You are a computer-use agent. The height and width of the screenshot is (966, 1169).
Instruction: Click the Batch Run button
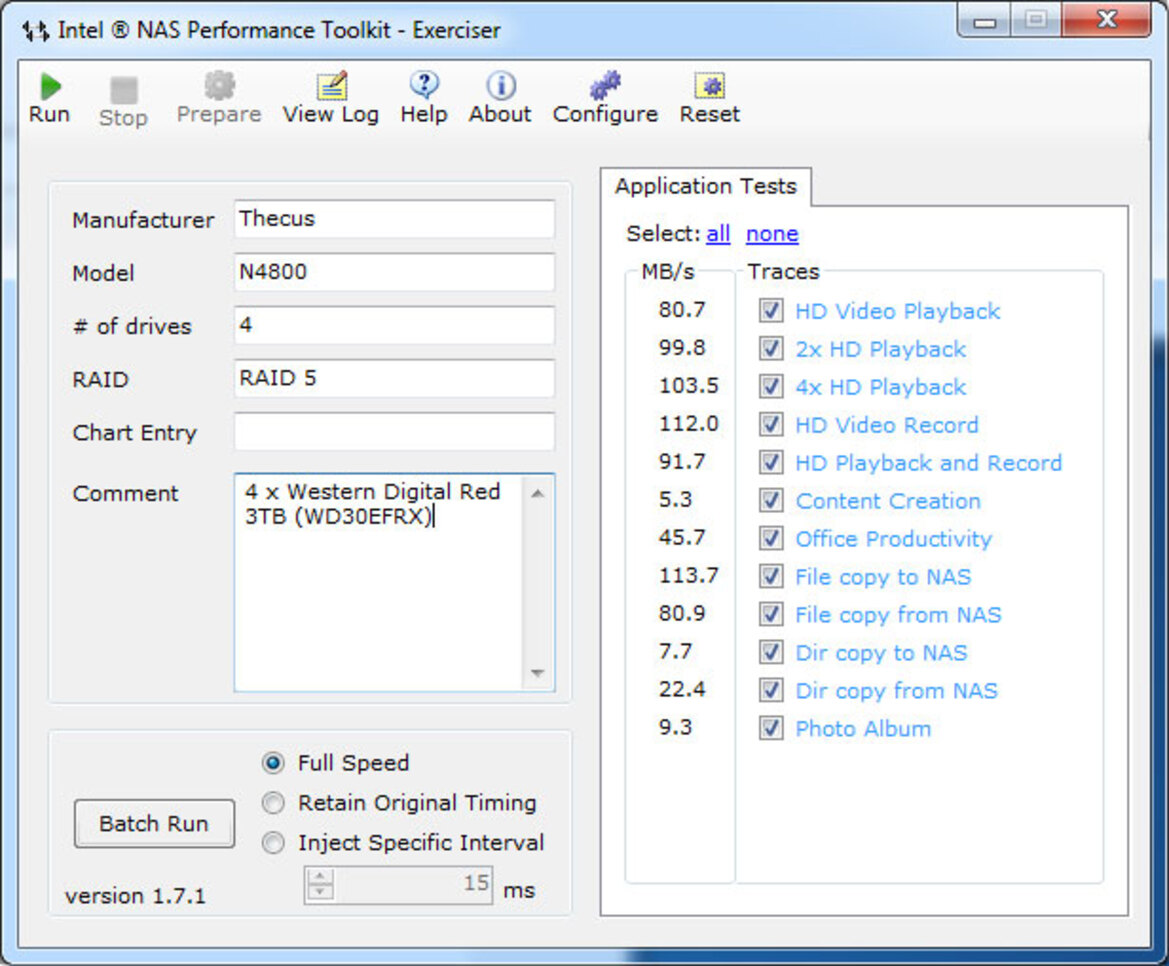click(154, 824)
